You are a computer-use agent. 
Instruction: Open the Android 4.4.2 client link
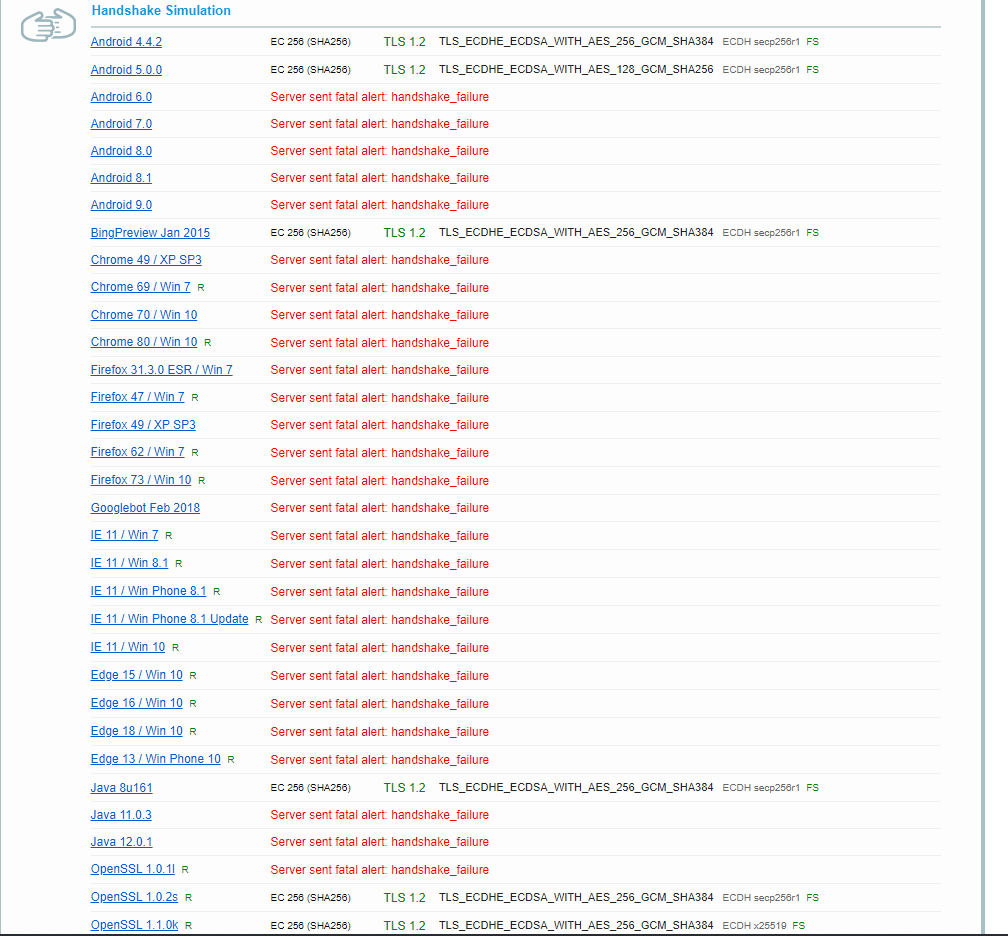point(126,42)
